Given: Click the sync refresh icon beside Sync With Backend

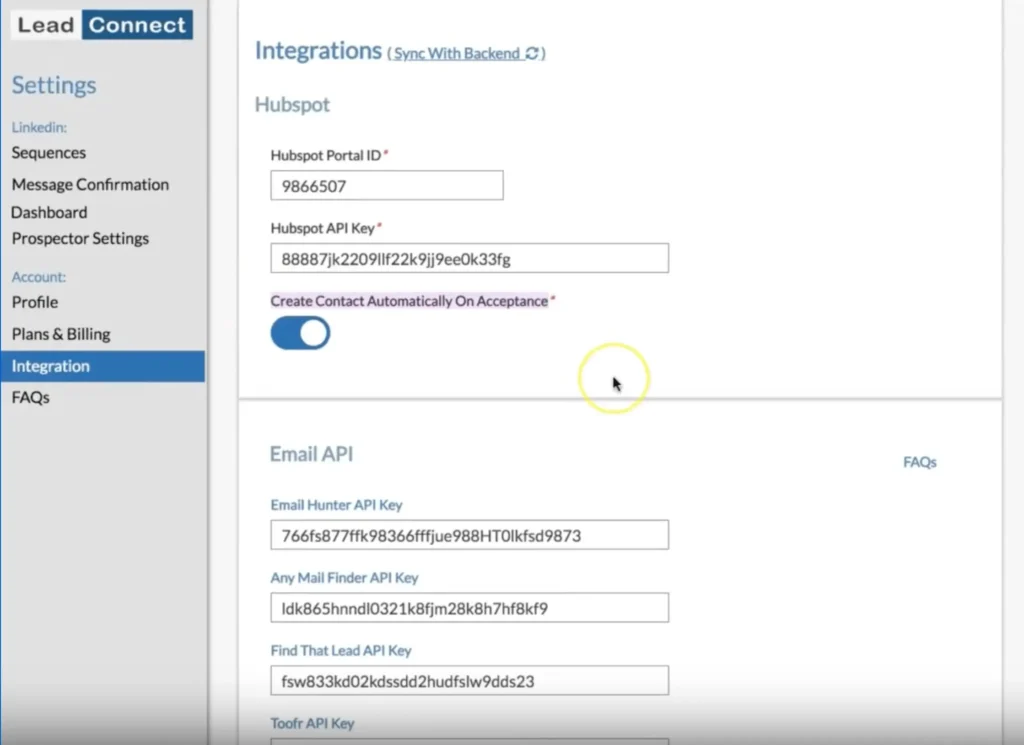Looking at the screenshot, I should (532, 53).
